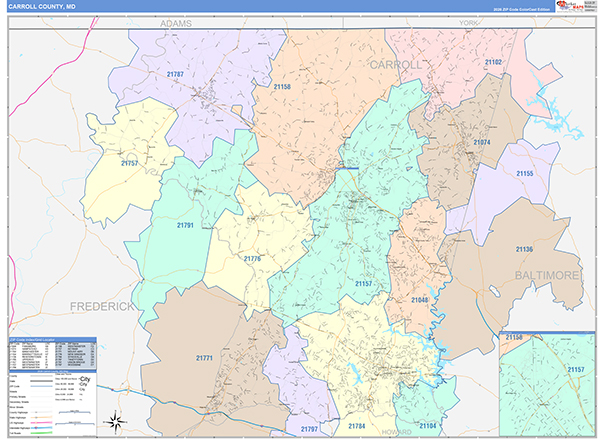Select ZIP code label 21136

(x=524, y=249)
